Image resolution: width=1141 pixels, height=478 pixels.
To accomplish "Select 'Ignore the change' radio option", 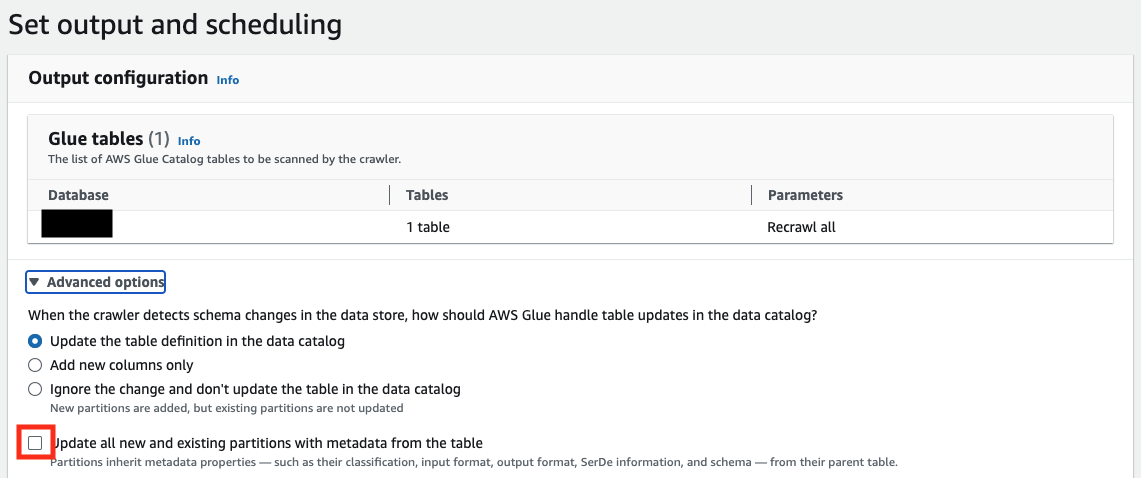I will pos(35,389).
